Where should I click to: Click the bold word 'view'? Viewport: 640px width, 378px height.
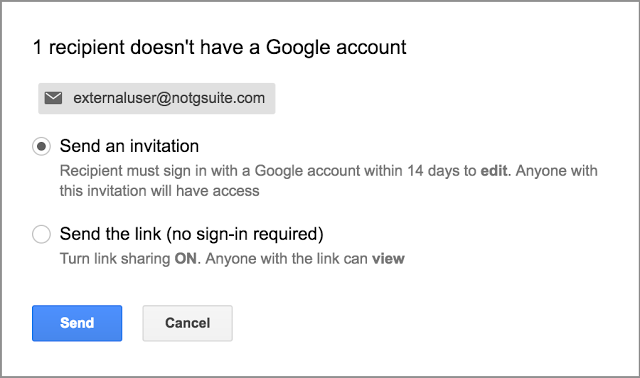[x=388, y=259]
